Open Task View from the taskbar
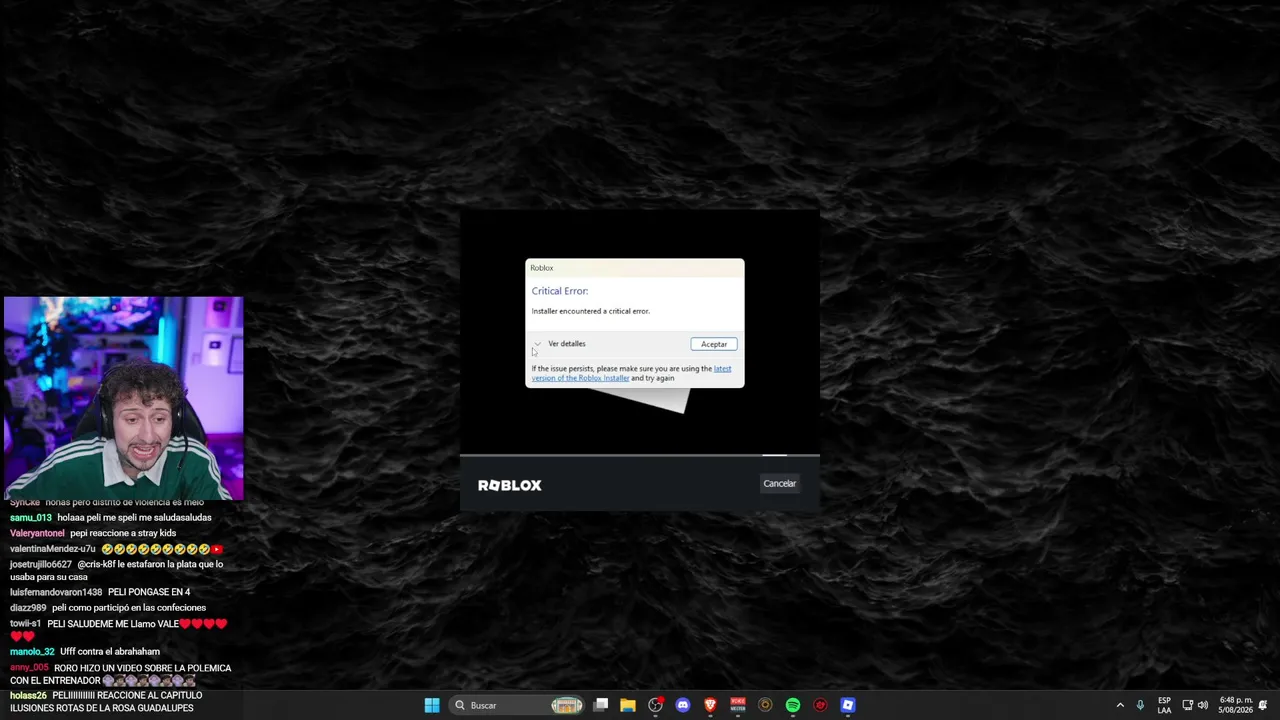This screenshot has width=1280, height=720. click(x=601, y=705)
